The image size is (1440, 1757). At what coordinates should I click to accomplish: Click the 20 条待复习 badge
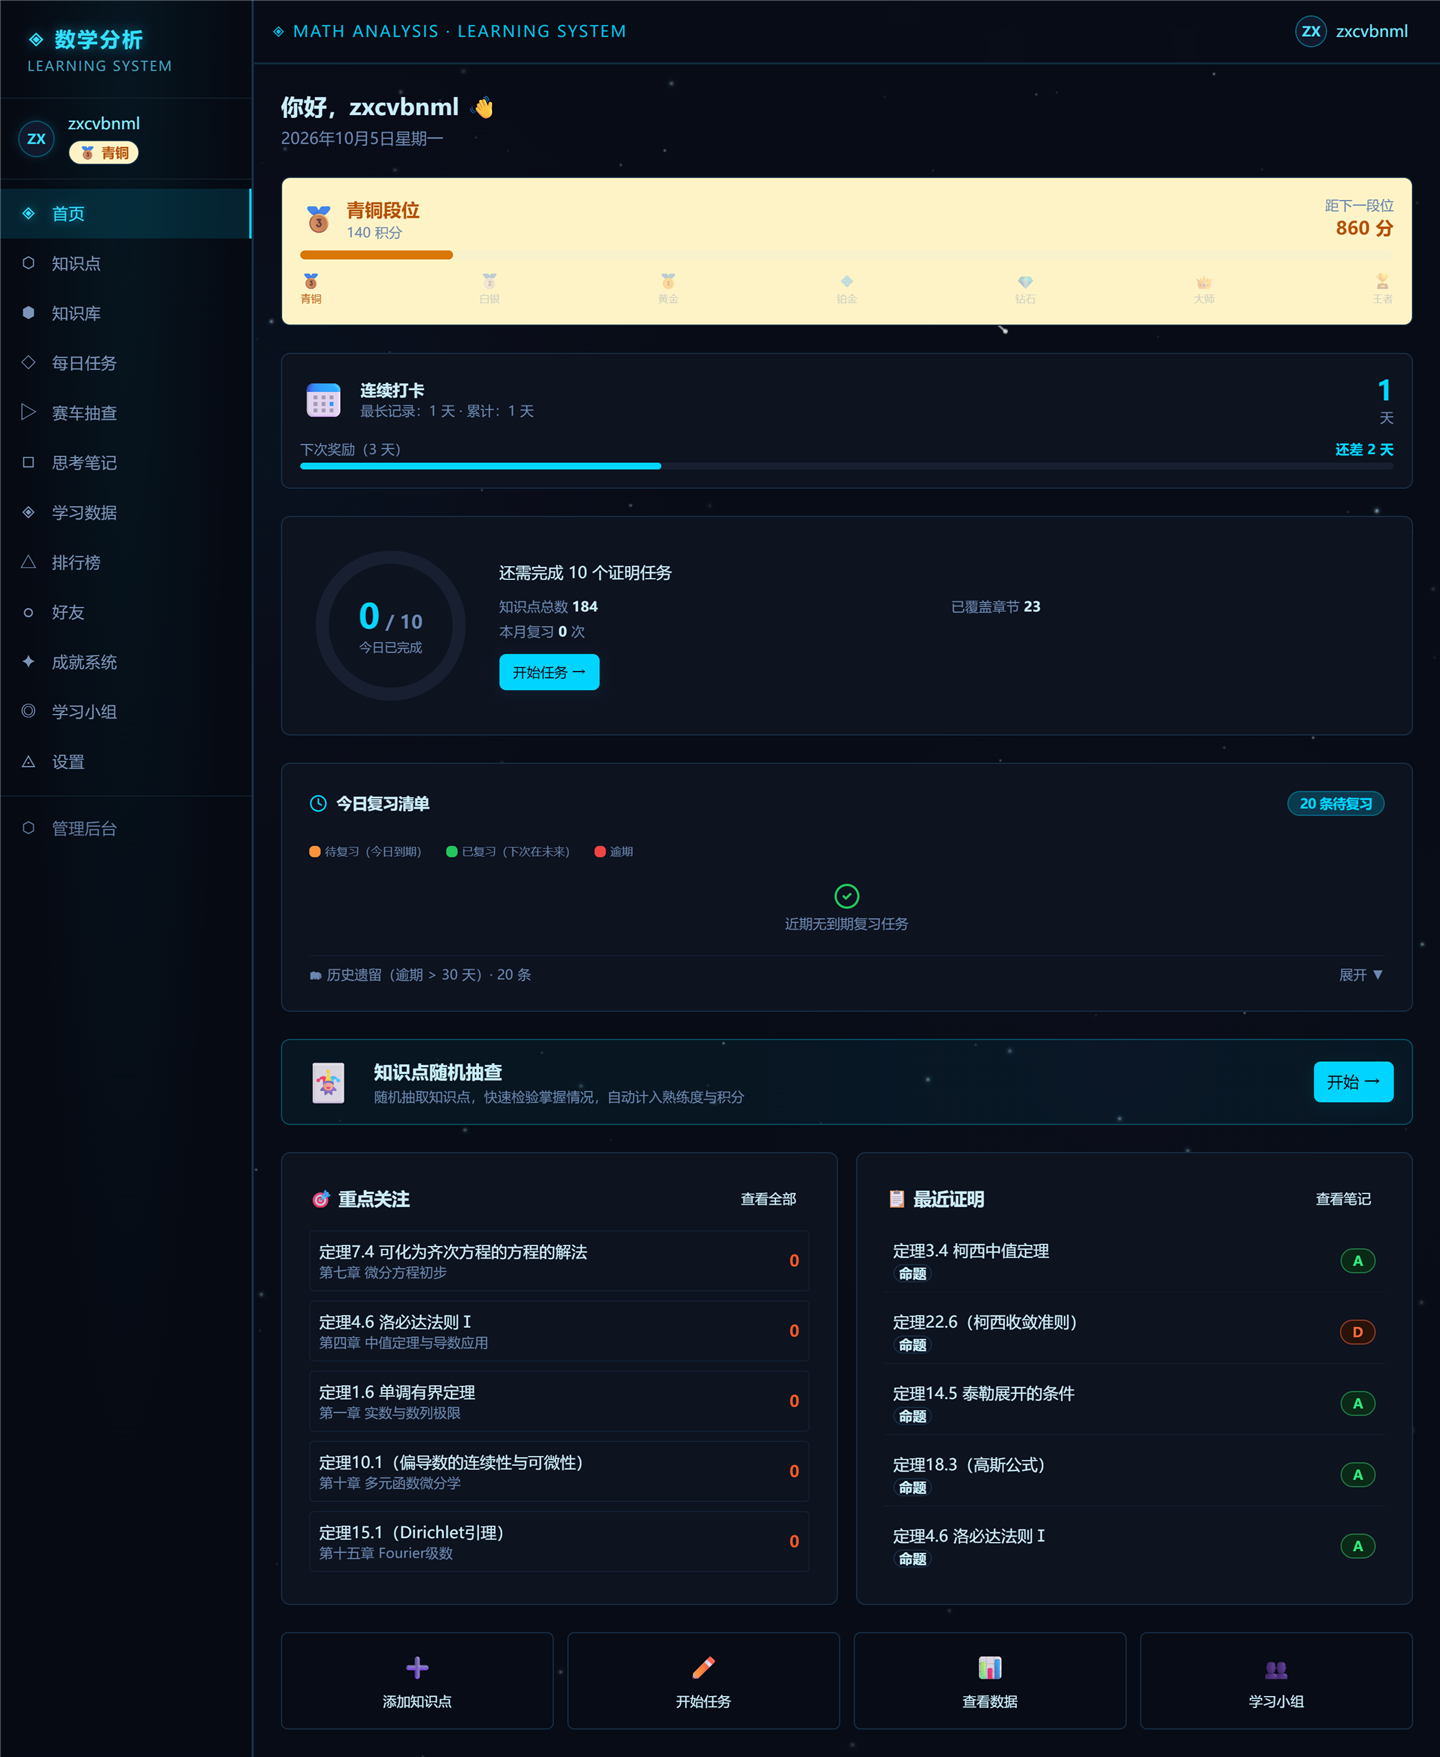(1336, 803)
